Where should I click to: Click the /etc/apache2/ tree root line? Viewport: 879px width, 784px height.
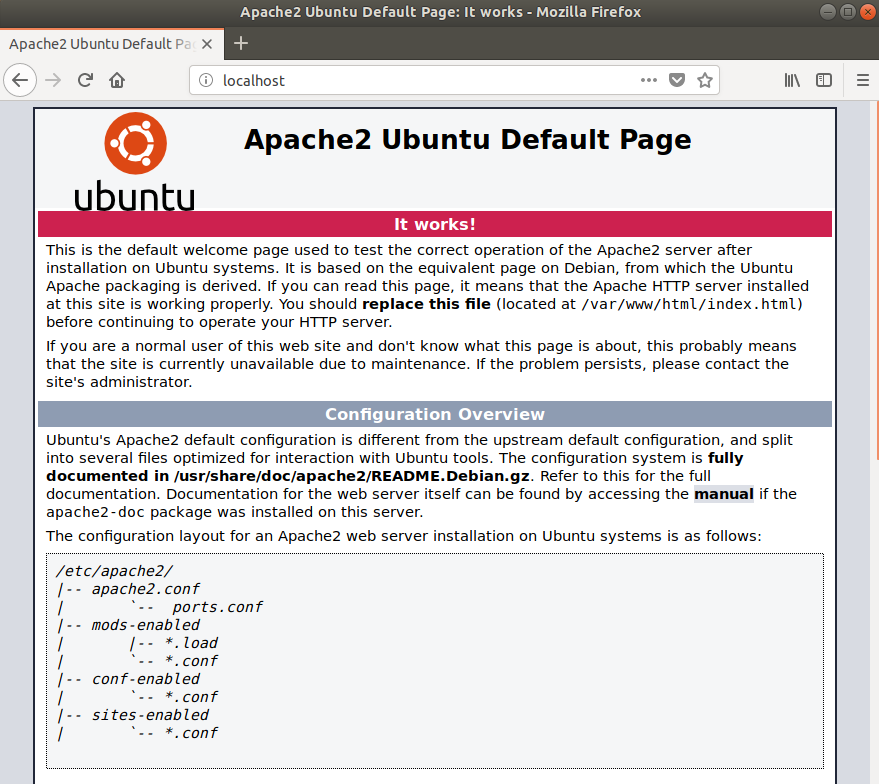click(114, 571)
